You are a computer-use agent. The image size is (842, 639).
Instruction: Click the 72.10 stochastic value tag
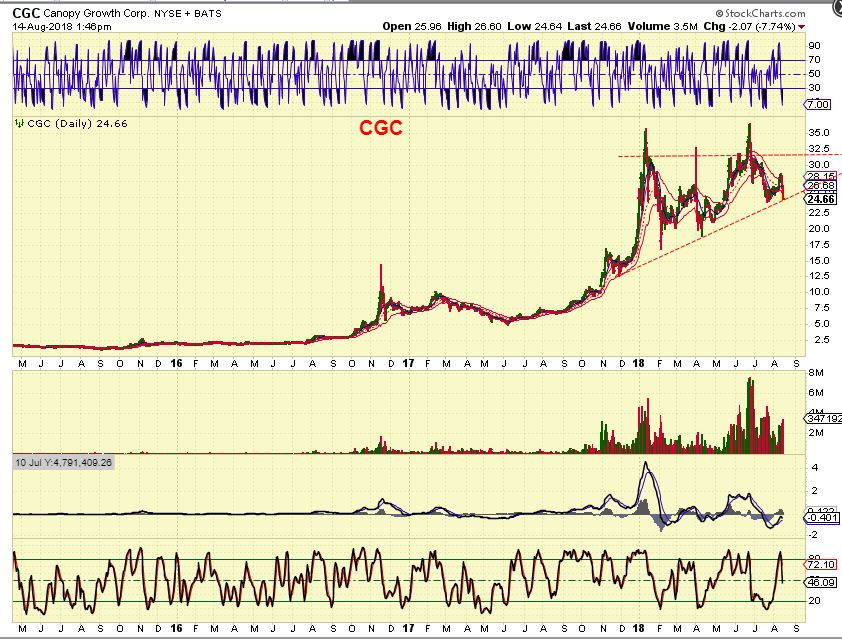[821, 564]
